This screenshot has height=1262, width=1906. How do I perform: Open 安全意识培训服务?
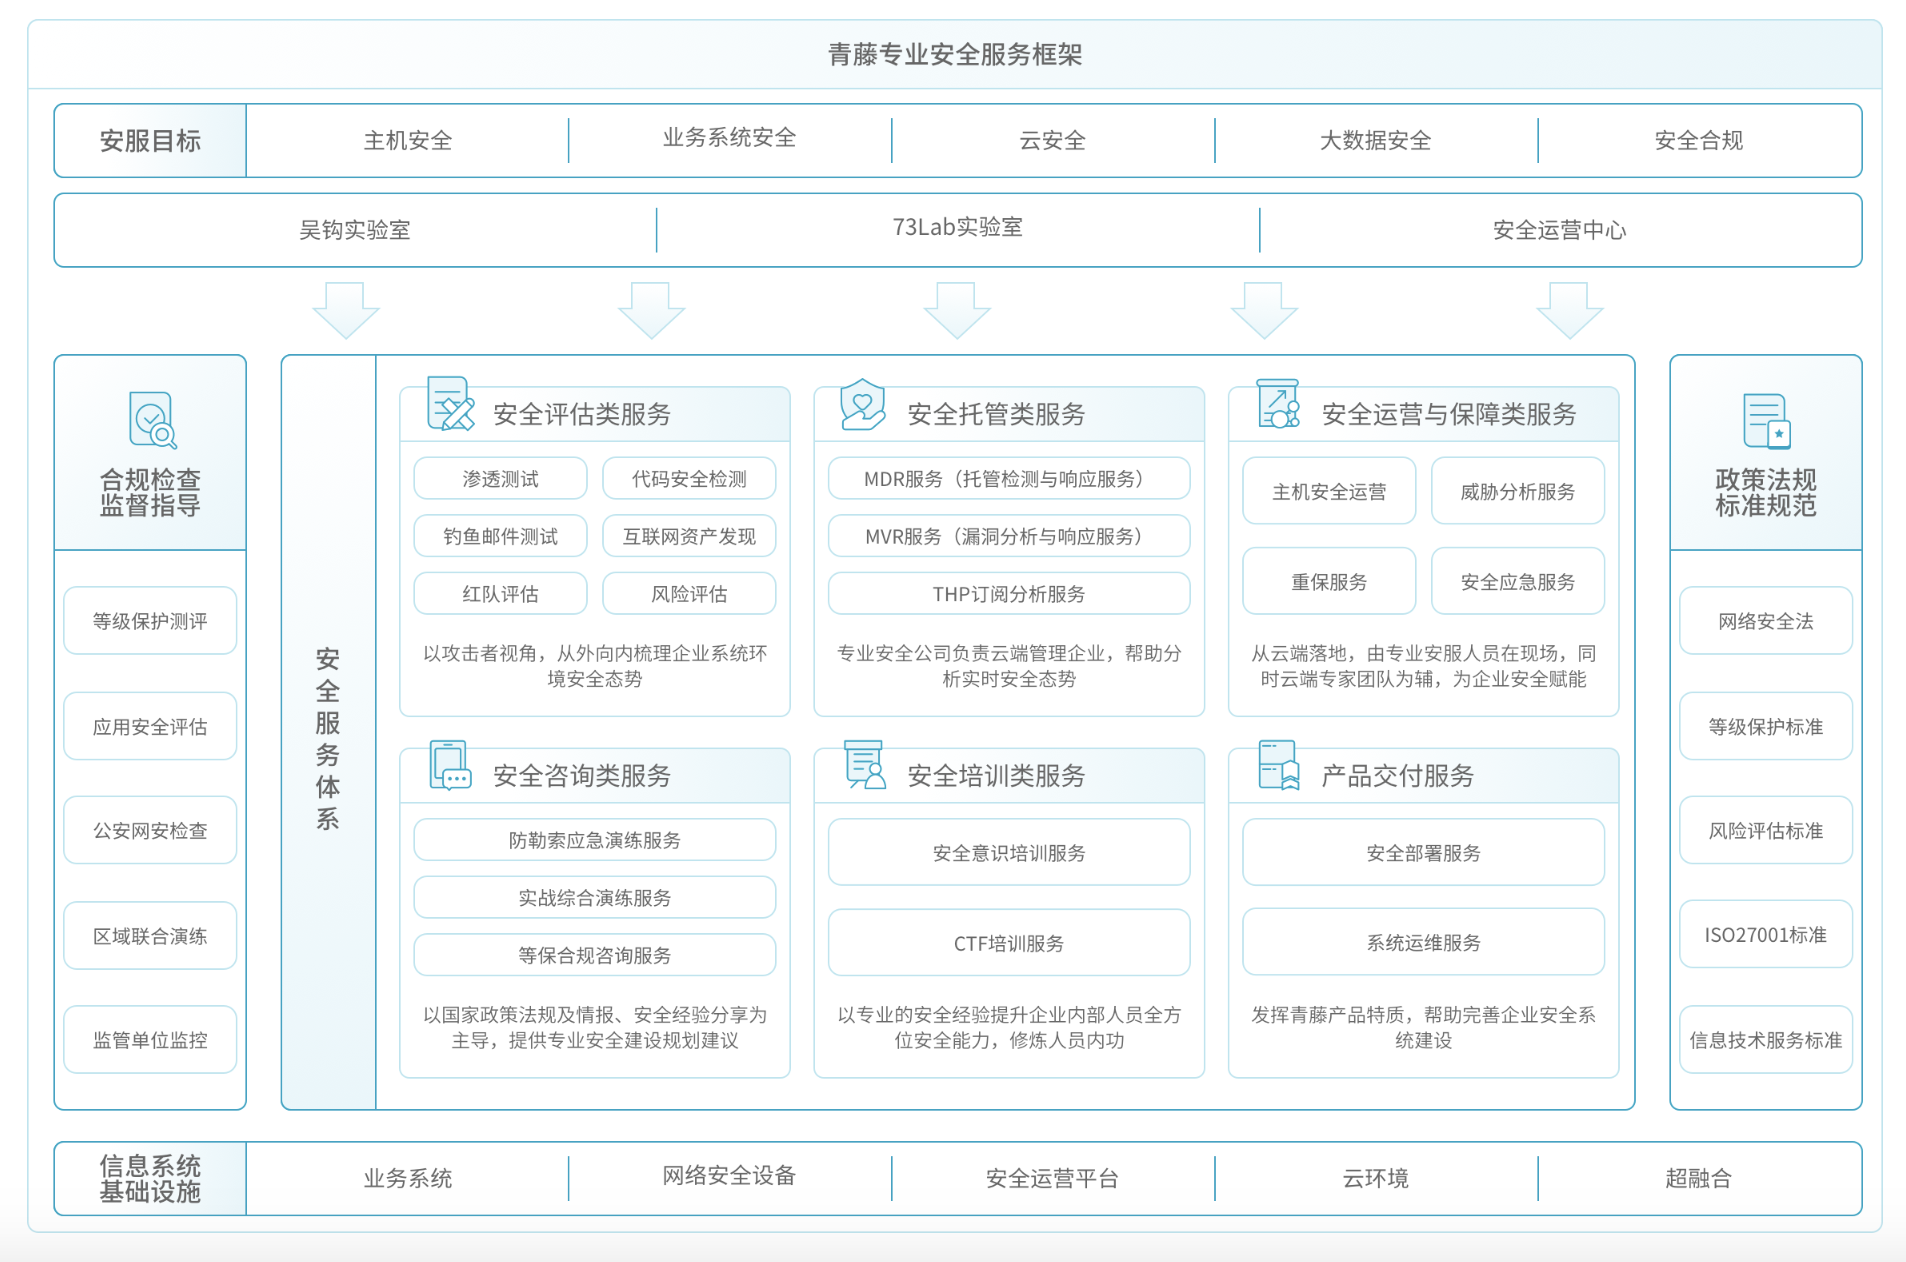(1009, 852)
